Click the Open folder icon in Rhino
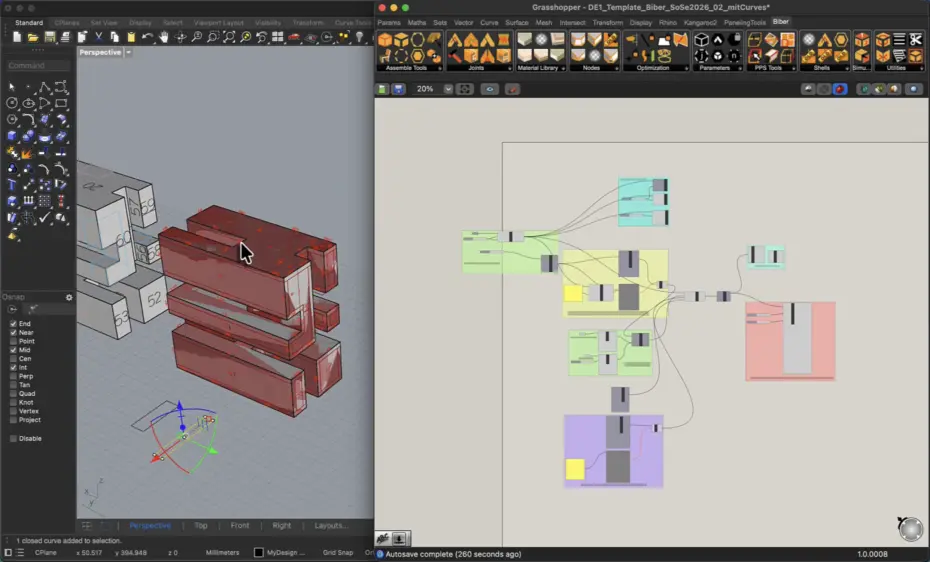Screen dimensions: 930x562 (x=33, y=37)
